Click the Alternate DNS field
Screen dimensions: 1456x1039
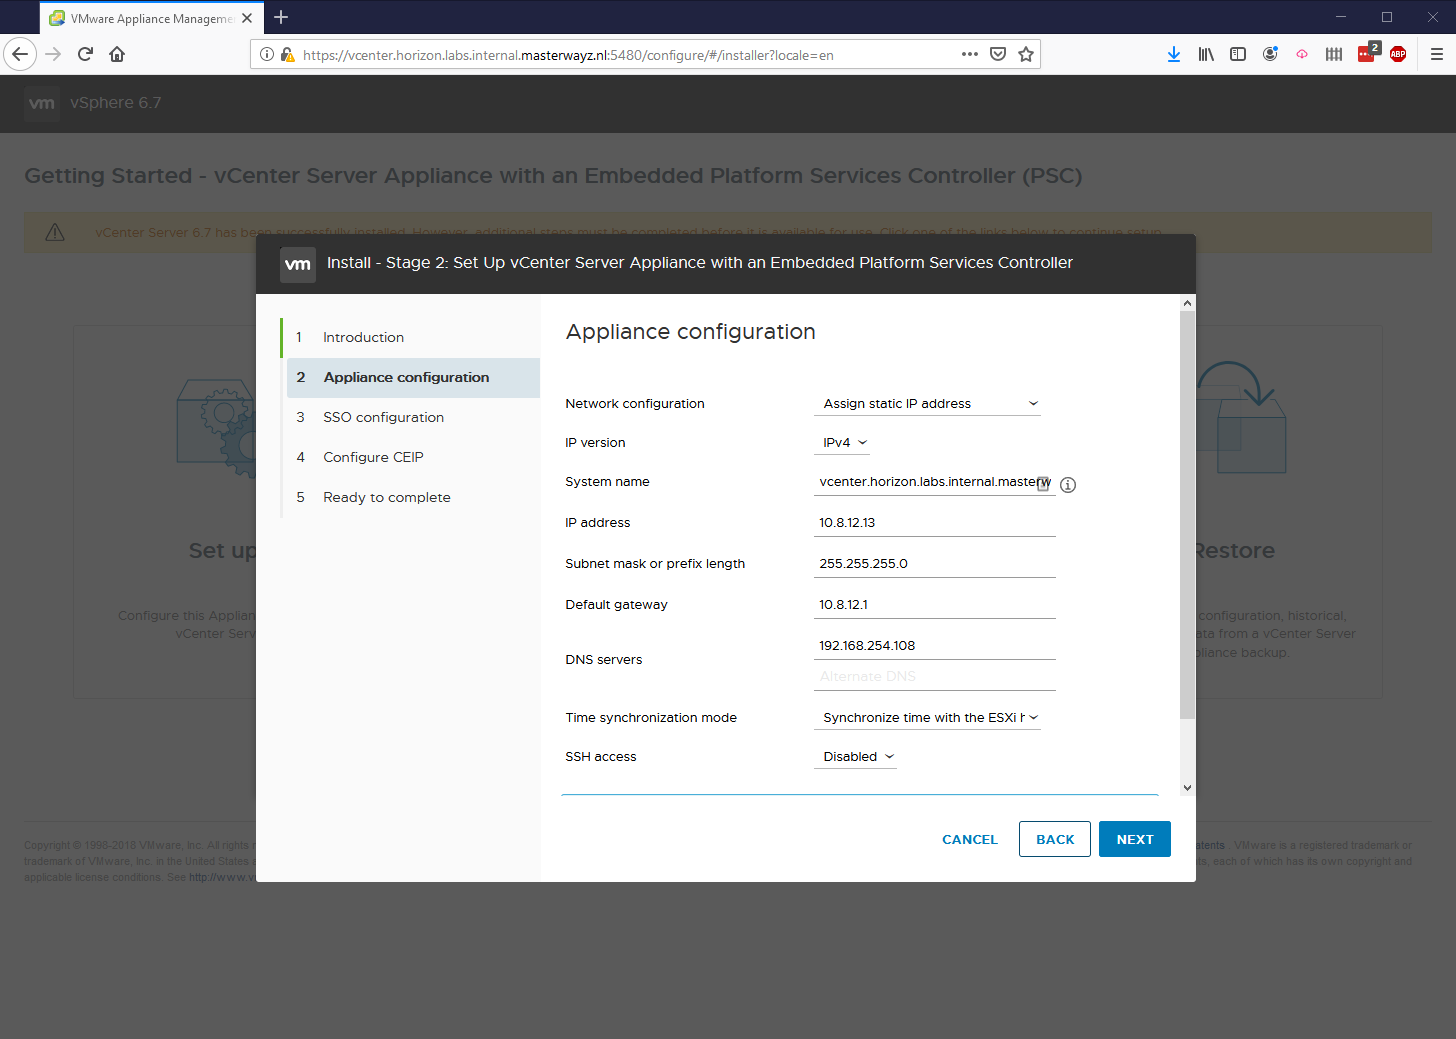click(935, 676)
